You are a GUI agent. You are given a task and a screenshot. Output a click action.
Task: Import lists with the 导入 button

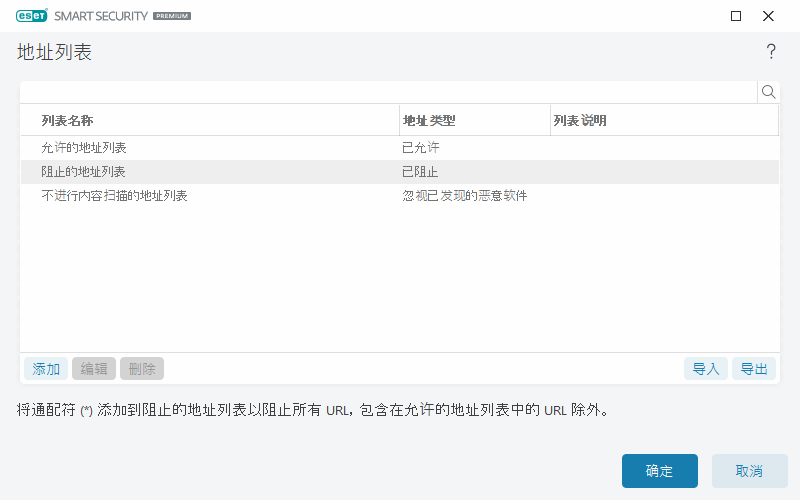[706, 369]
